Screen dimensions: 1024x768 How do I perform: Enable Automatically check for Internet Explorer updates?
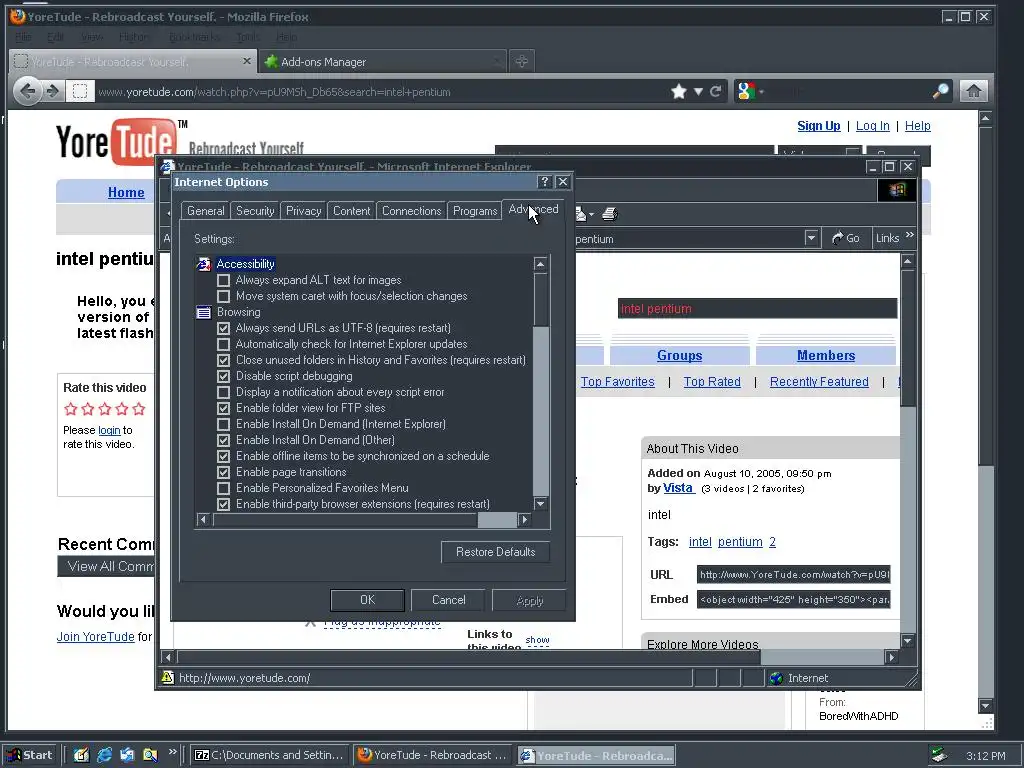pos(223,344)
